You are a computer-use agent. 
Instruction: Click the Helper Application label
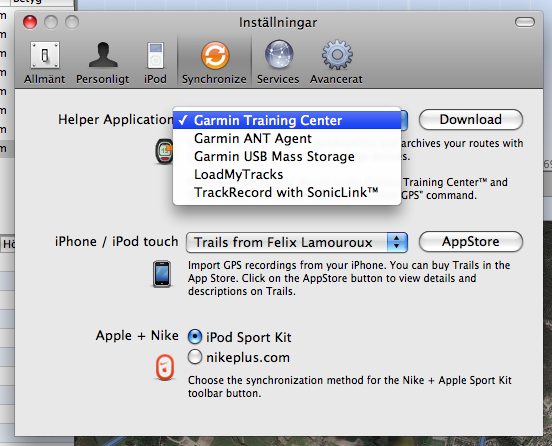pos(115,119)
